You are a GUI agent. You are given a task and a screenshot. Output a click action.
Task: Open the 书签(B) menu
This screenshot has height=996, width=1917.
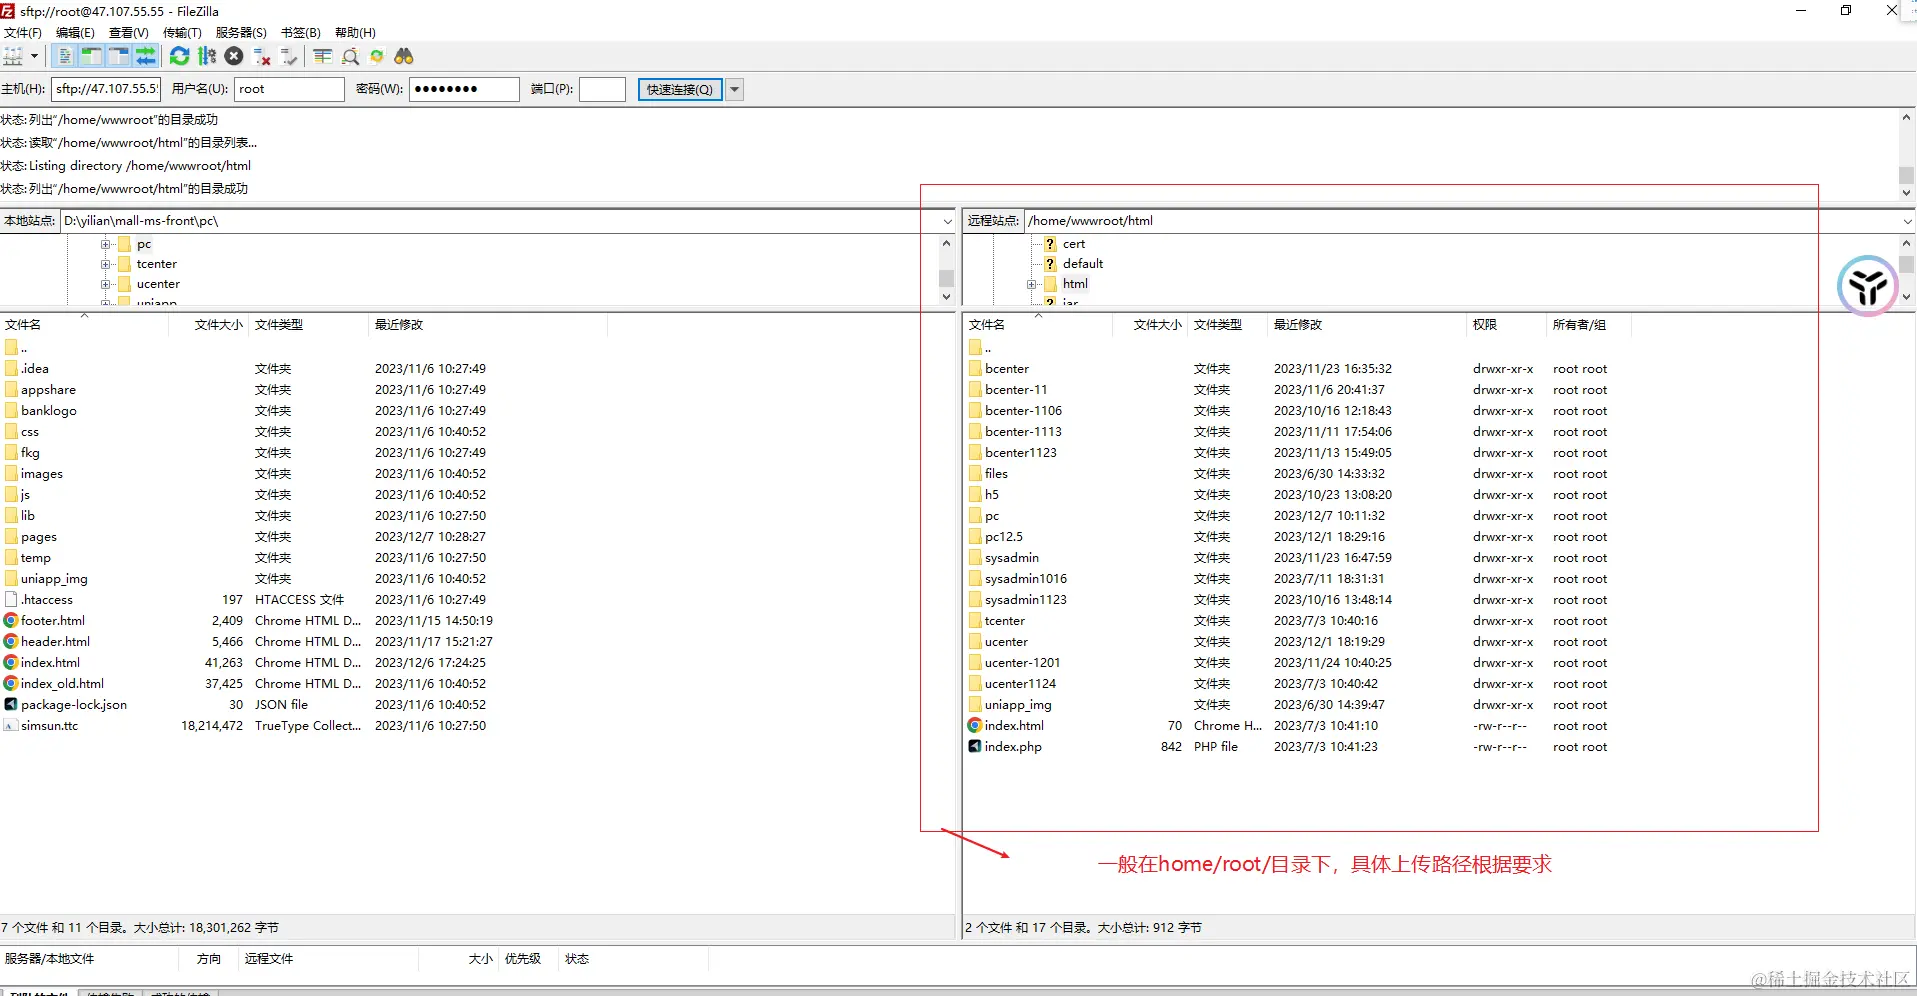[301, 32]
